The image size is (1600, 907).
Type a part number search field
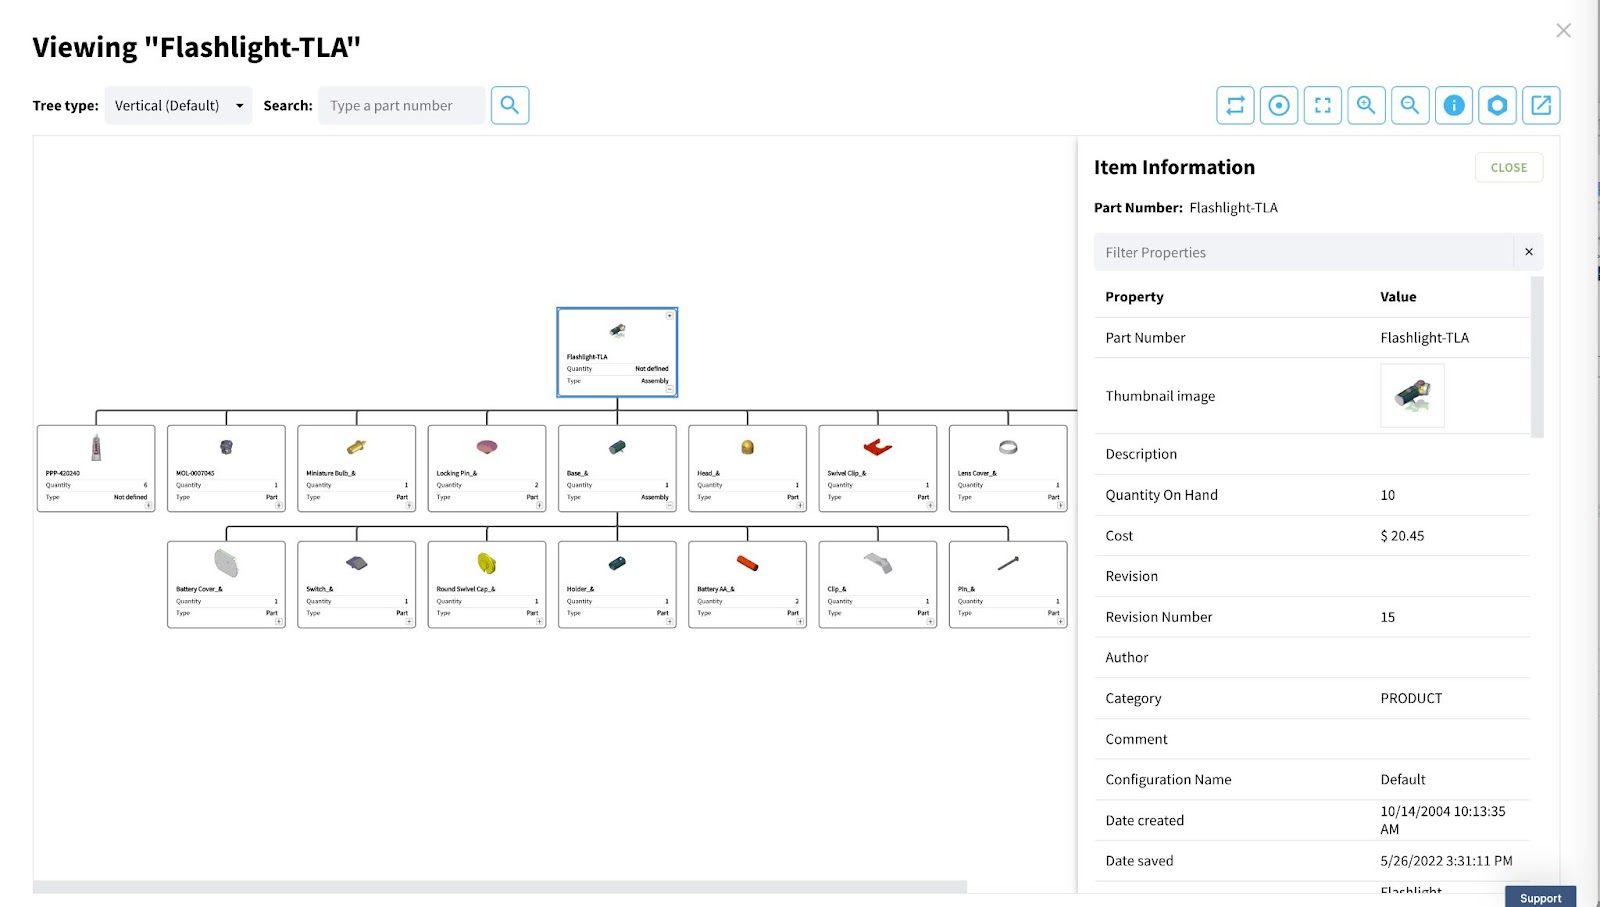tap(401, 105)
